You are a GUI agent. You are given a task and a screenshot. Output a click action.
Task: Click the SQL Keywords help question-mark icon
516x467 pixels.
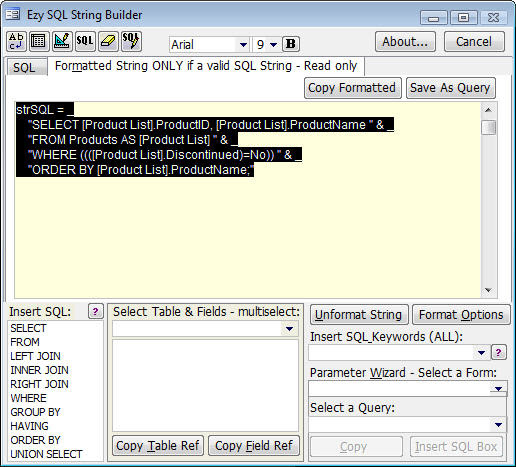pyautogui.click(x=499, y=352)
